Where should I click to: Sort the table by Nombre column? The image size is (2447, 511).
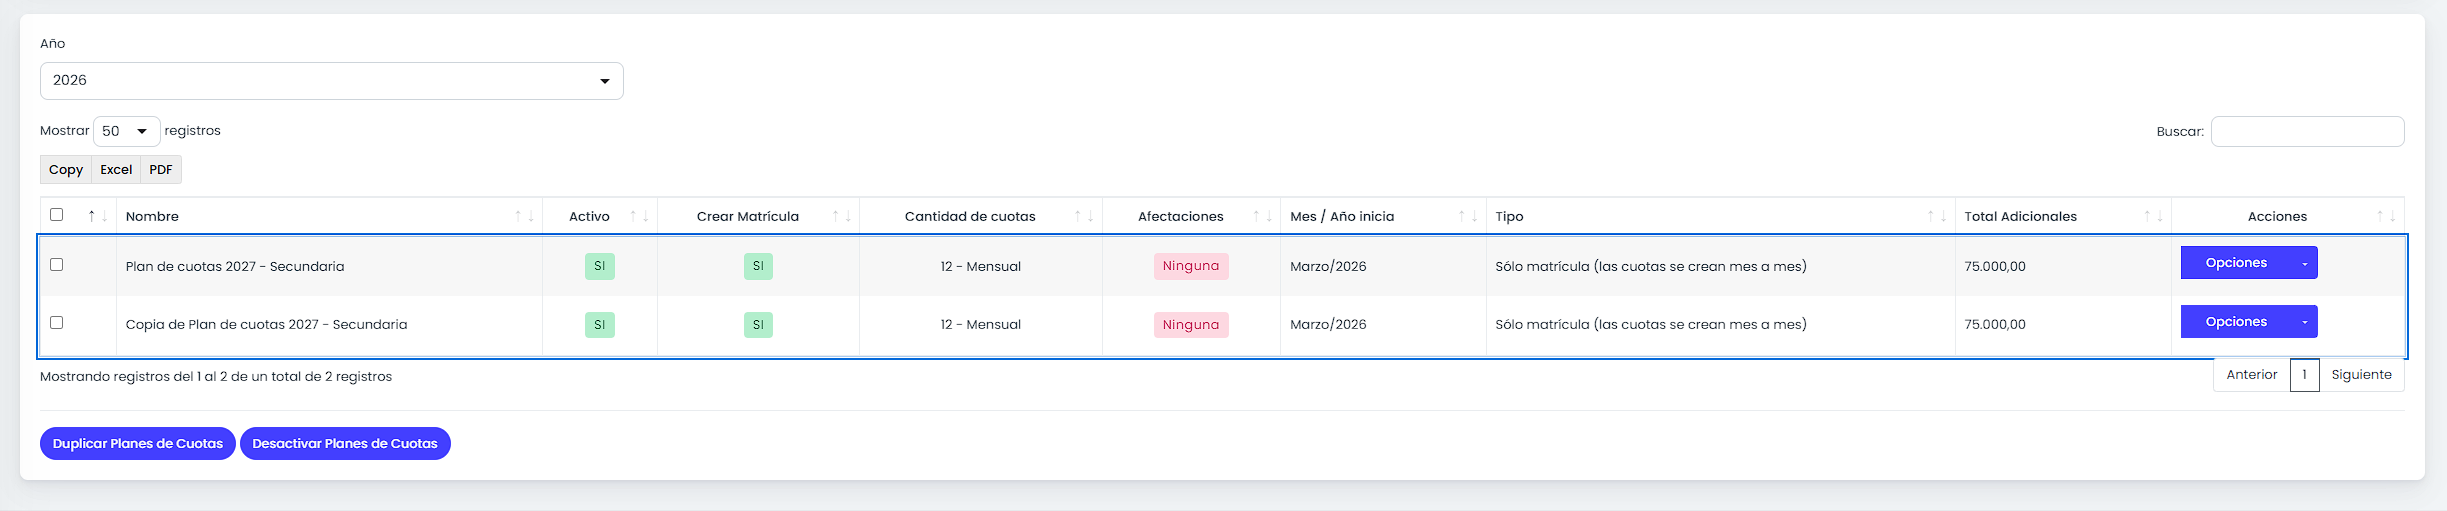tap(329, 217)
